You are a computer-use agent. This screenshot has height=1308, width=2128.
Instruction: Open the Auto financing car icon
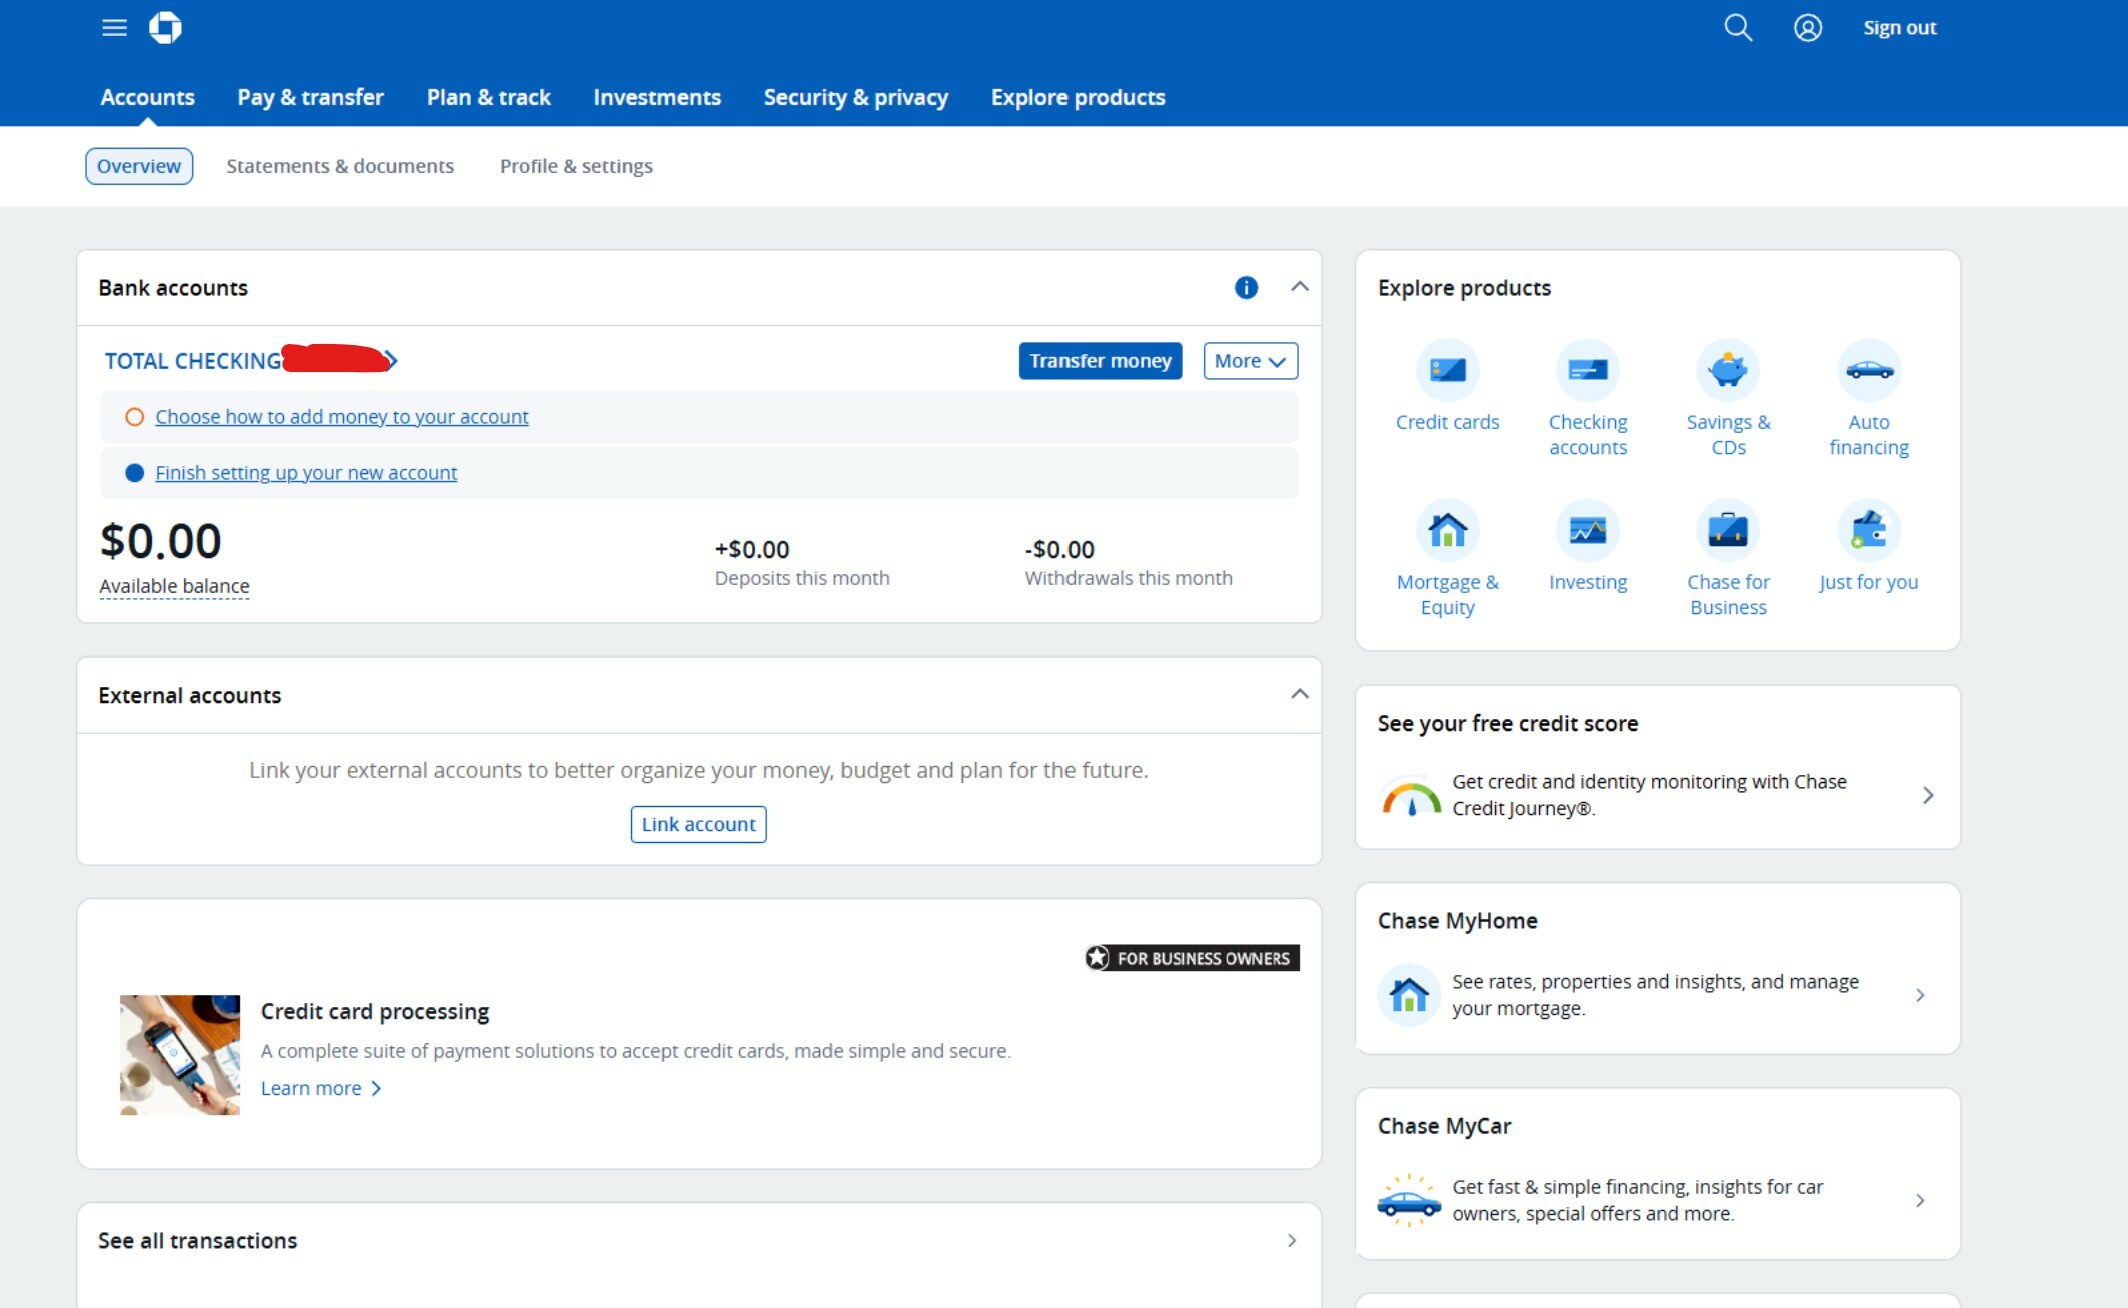1869,370
